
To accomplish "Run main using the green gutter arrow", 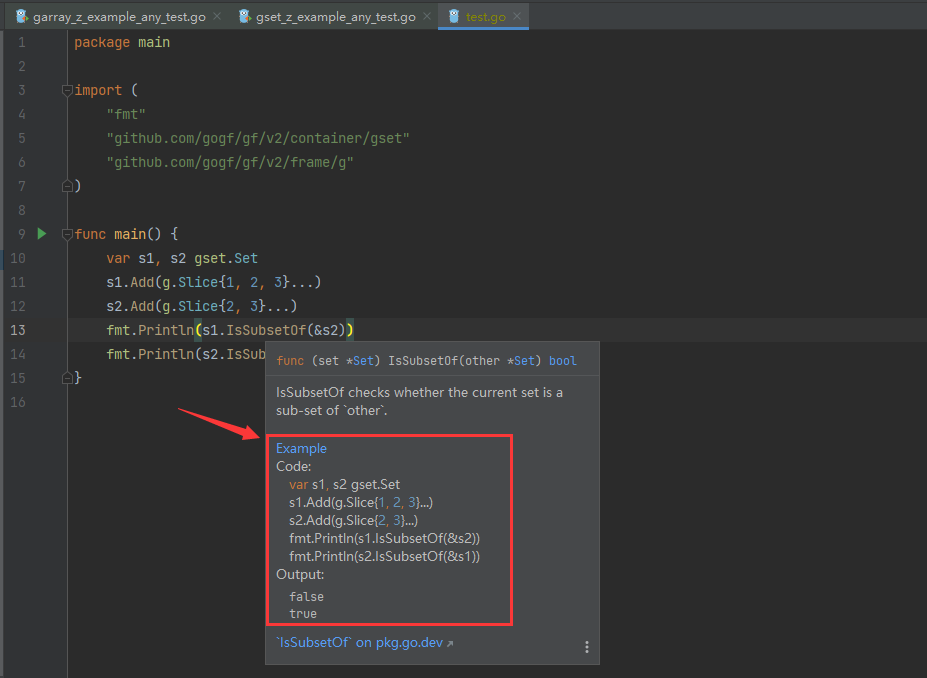I will tap(41, 234).
